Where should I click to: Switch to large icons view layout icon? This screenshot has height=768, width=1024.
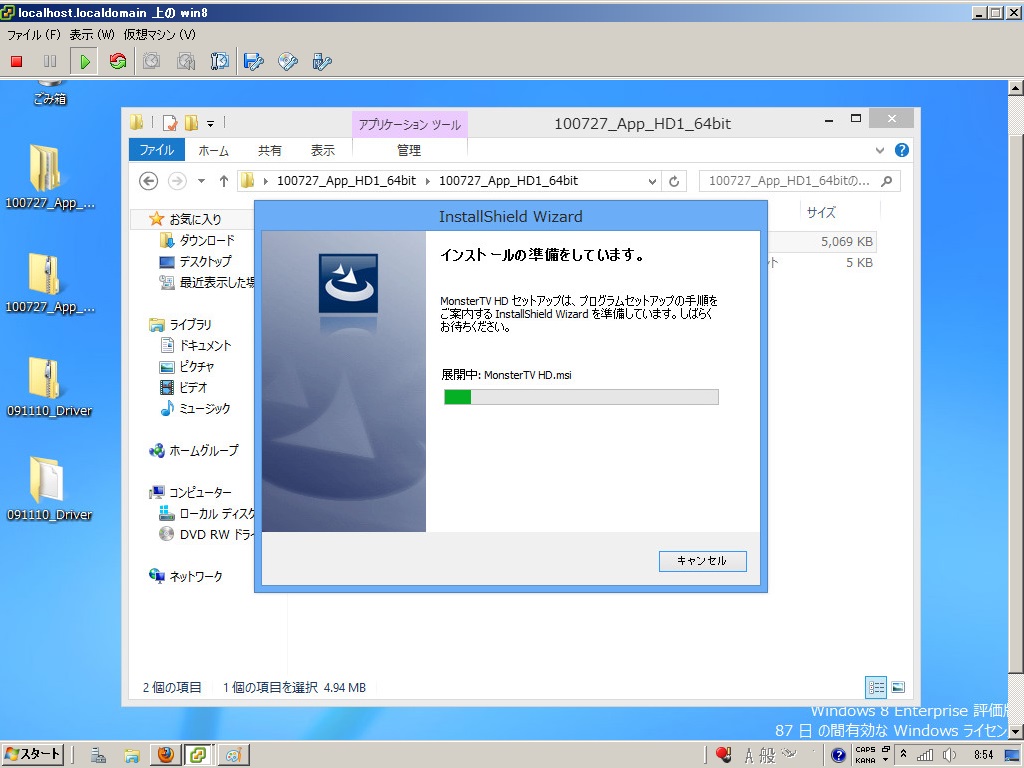click(898, 687)
